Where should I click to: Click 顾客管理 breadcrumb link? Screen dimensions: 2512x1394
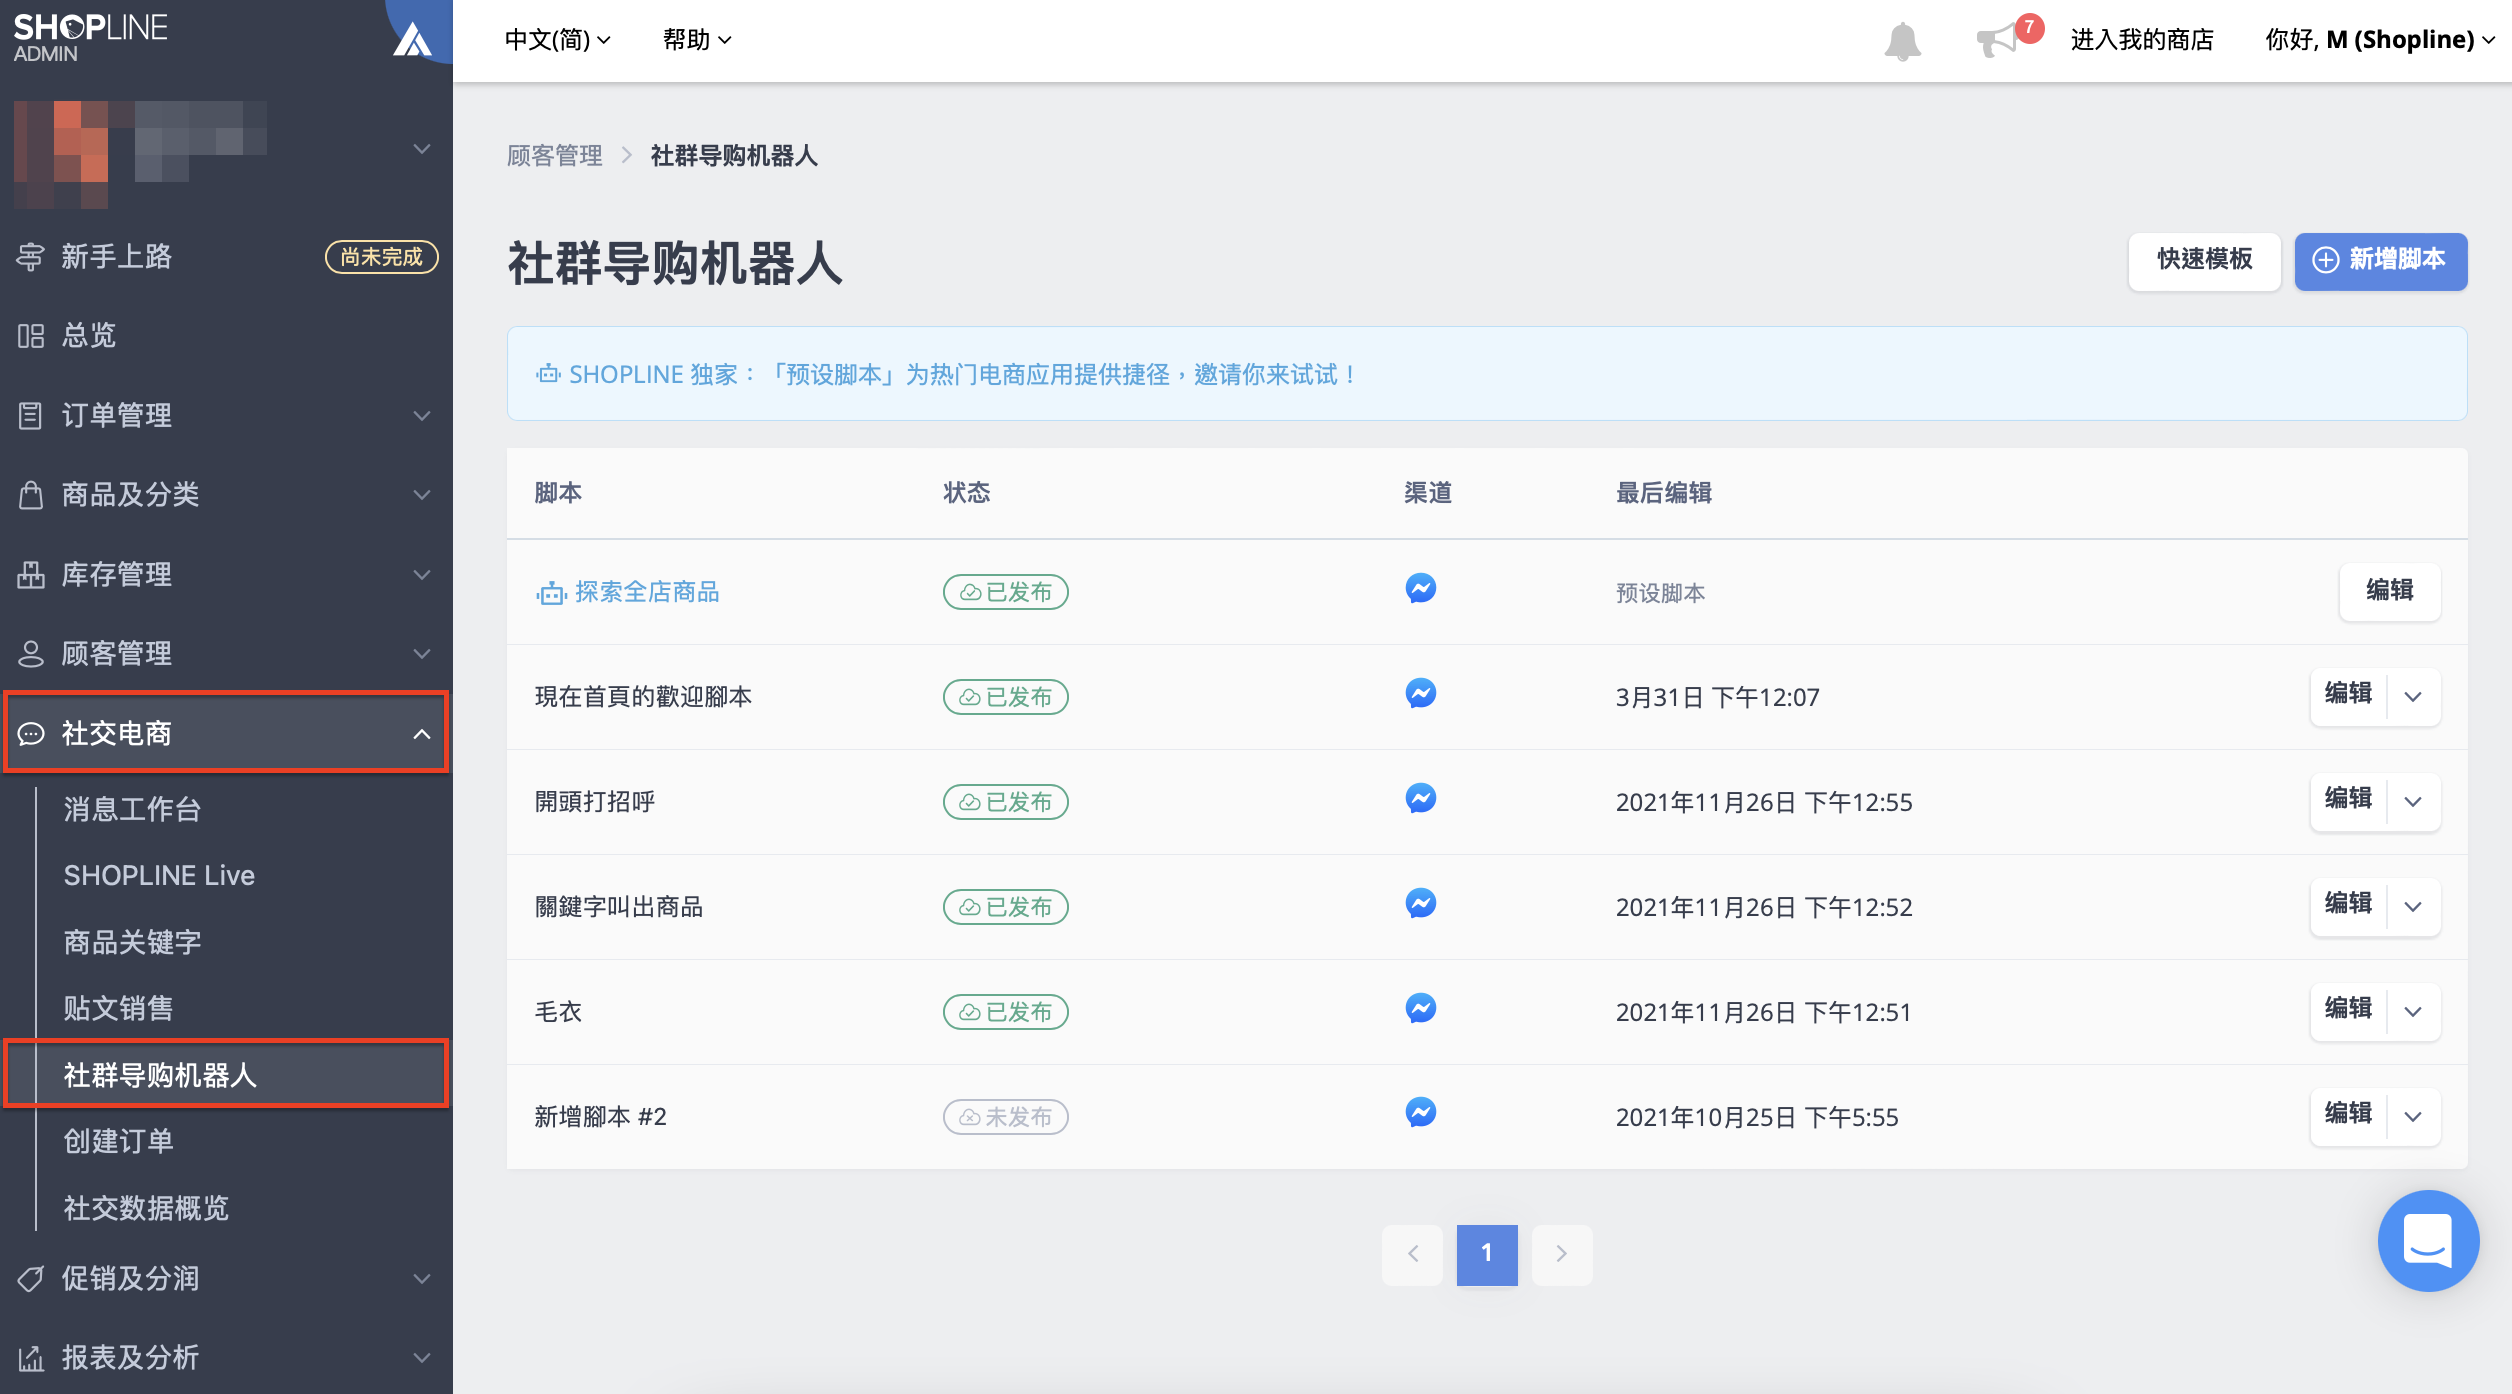555,156
